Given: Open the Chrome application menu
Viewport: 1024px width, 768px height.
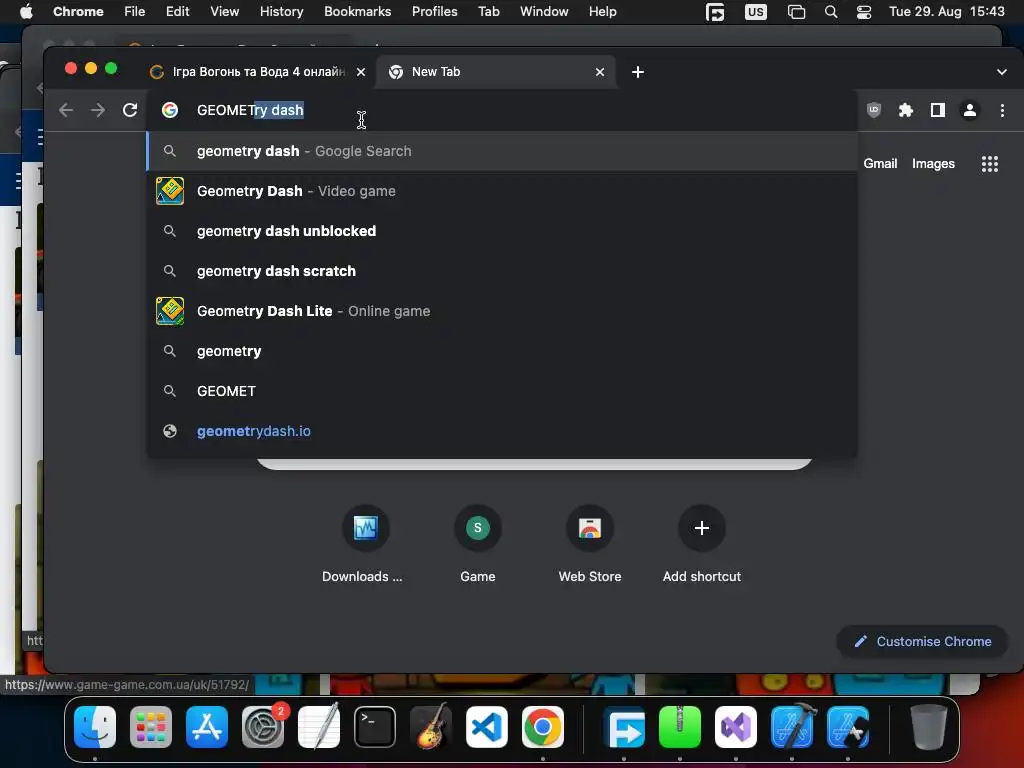Looking at the screenshot, I should click(x=78, y=12).
